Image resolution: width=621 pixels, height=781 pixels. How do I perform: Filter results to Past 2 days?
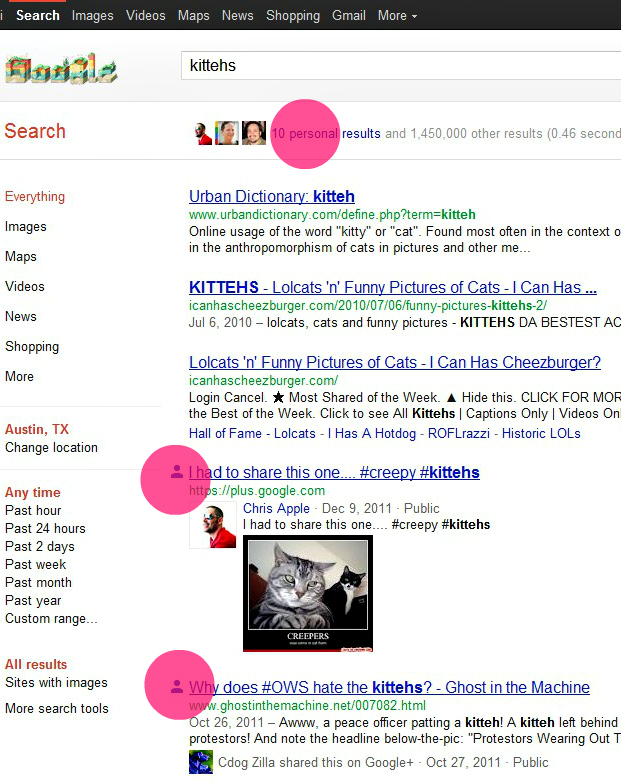40,546
